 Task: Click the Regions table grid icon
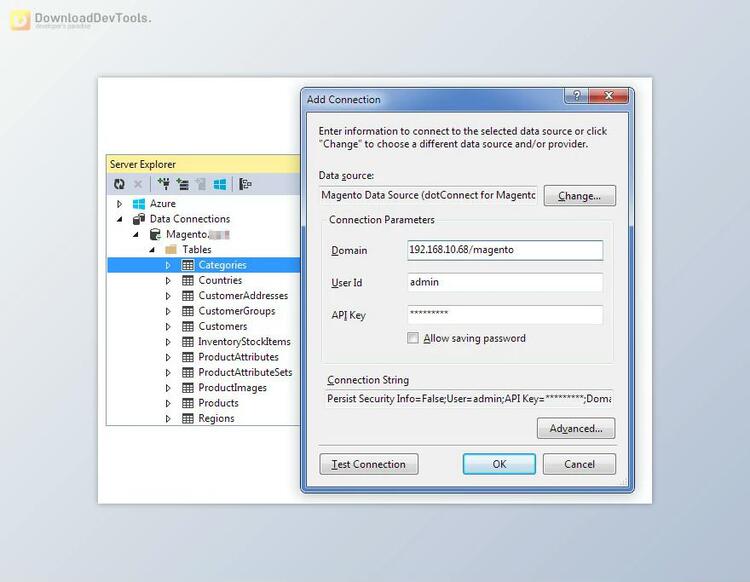(188, 418)
